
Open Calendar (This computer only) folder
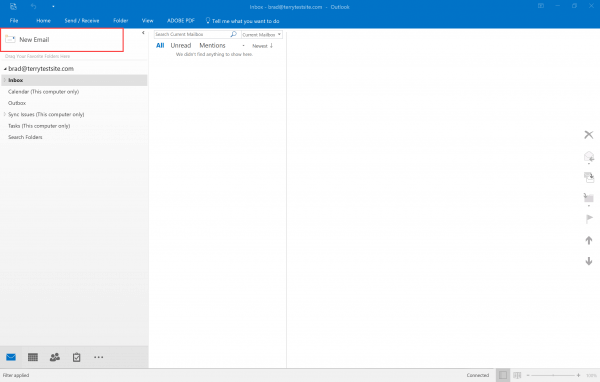(x=43, y=92)
